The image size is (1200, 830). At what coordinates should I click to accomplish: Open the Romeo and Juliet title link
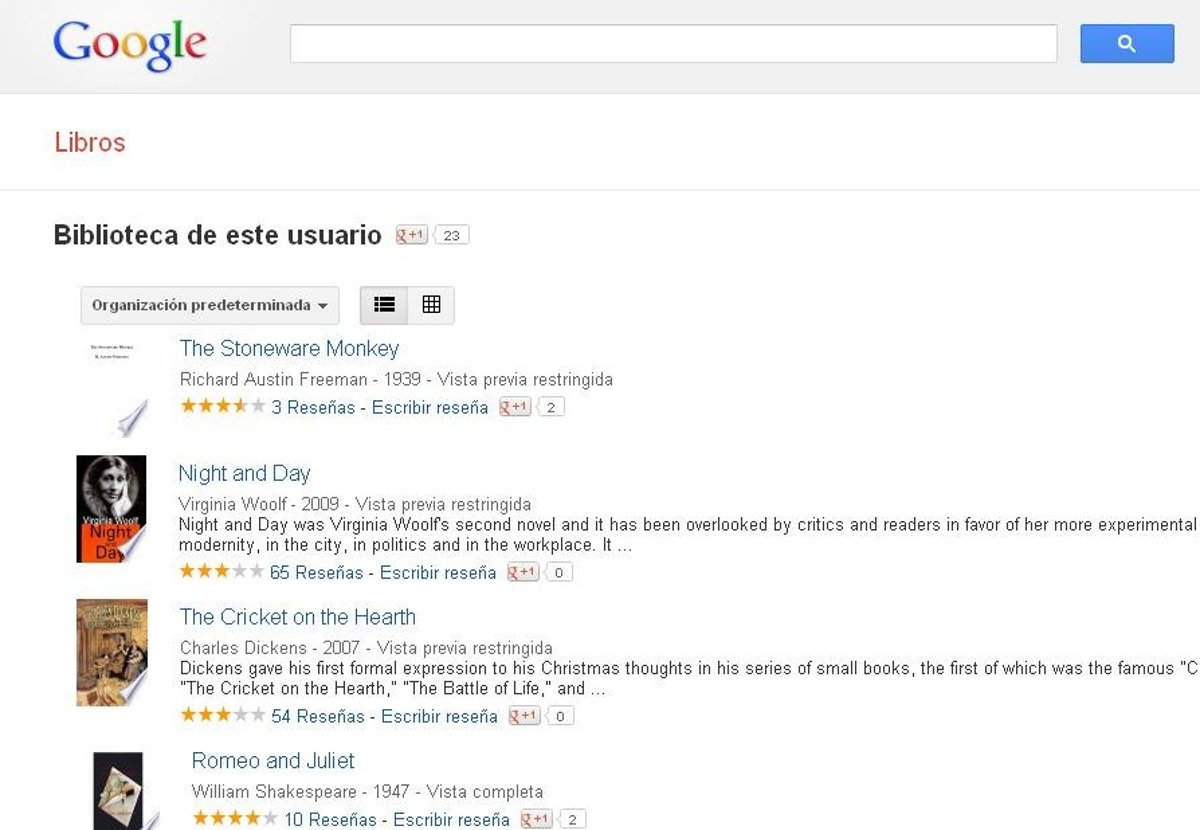[x=273, y=760]
